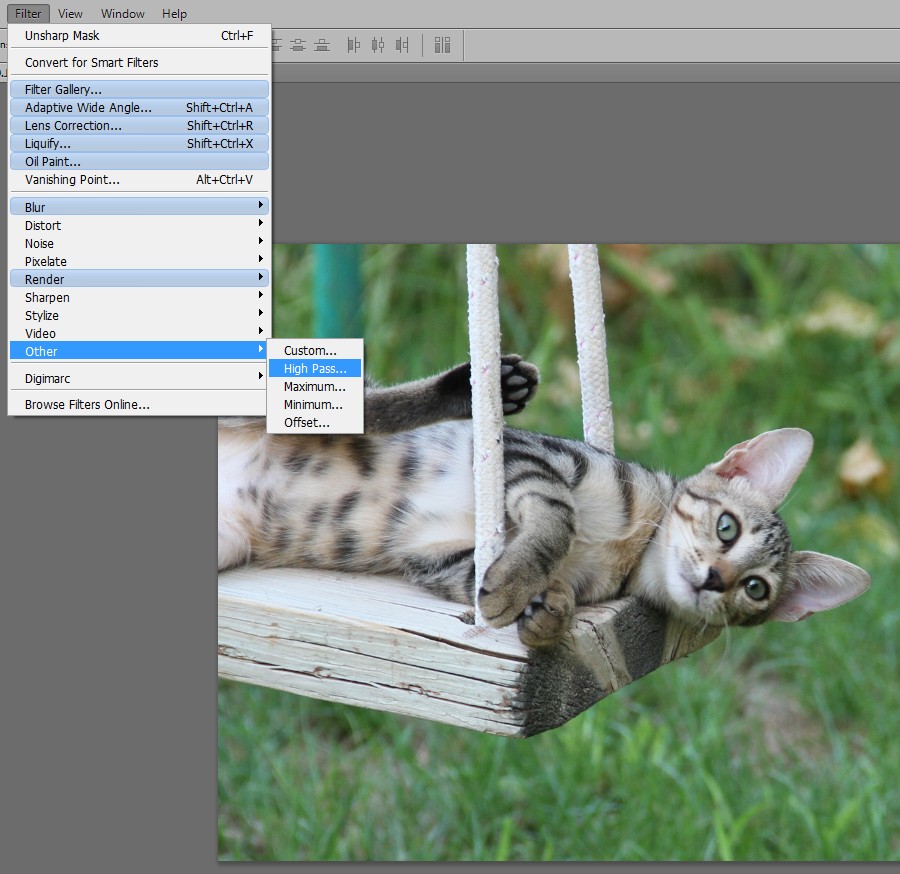Click the Distribute Left Edges icon
Viewport: 900px width, 874px height.
[353, 45]
